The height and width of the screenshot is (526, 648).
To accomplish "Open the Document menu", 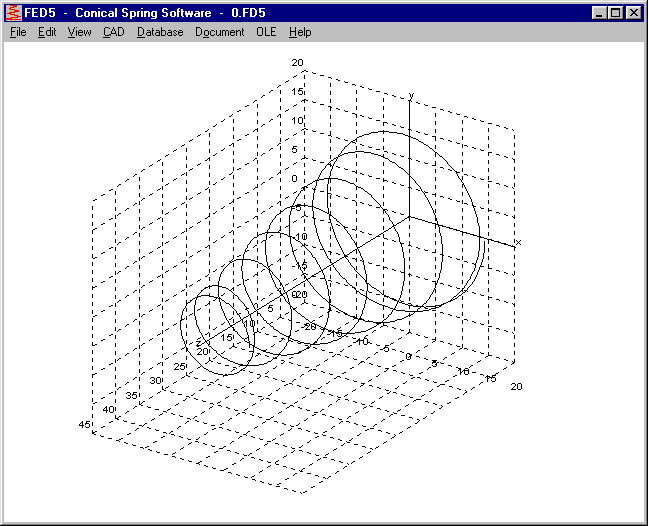I will [x=219, y=32].
